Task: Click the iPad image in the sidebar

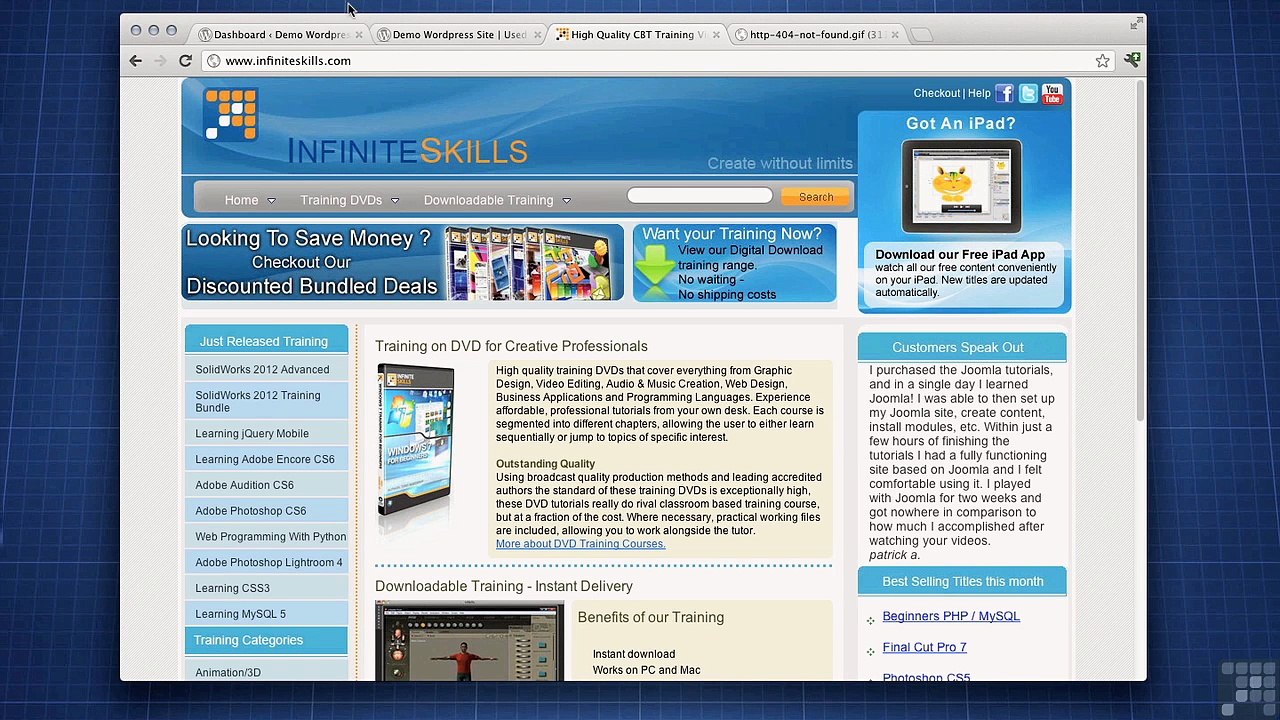Action: (x=961, y=187)
